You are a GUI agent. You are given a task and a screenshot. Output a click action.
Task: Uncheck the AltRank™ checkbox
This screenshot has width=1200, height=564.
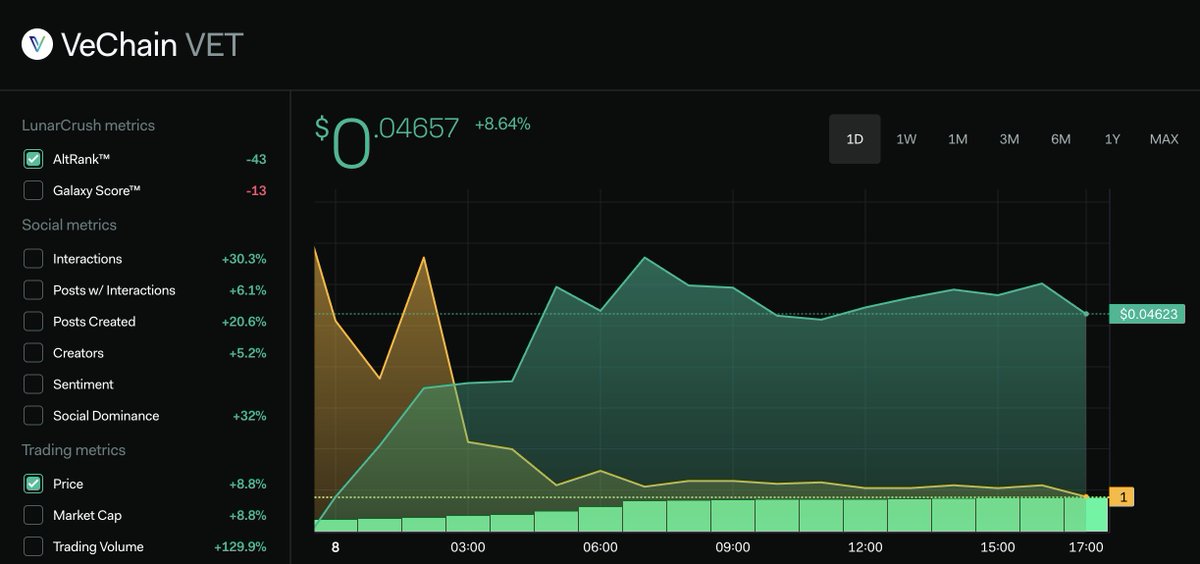click(34, 159)
